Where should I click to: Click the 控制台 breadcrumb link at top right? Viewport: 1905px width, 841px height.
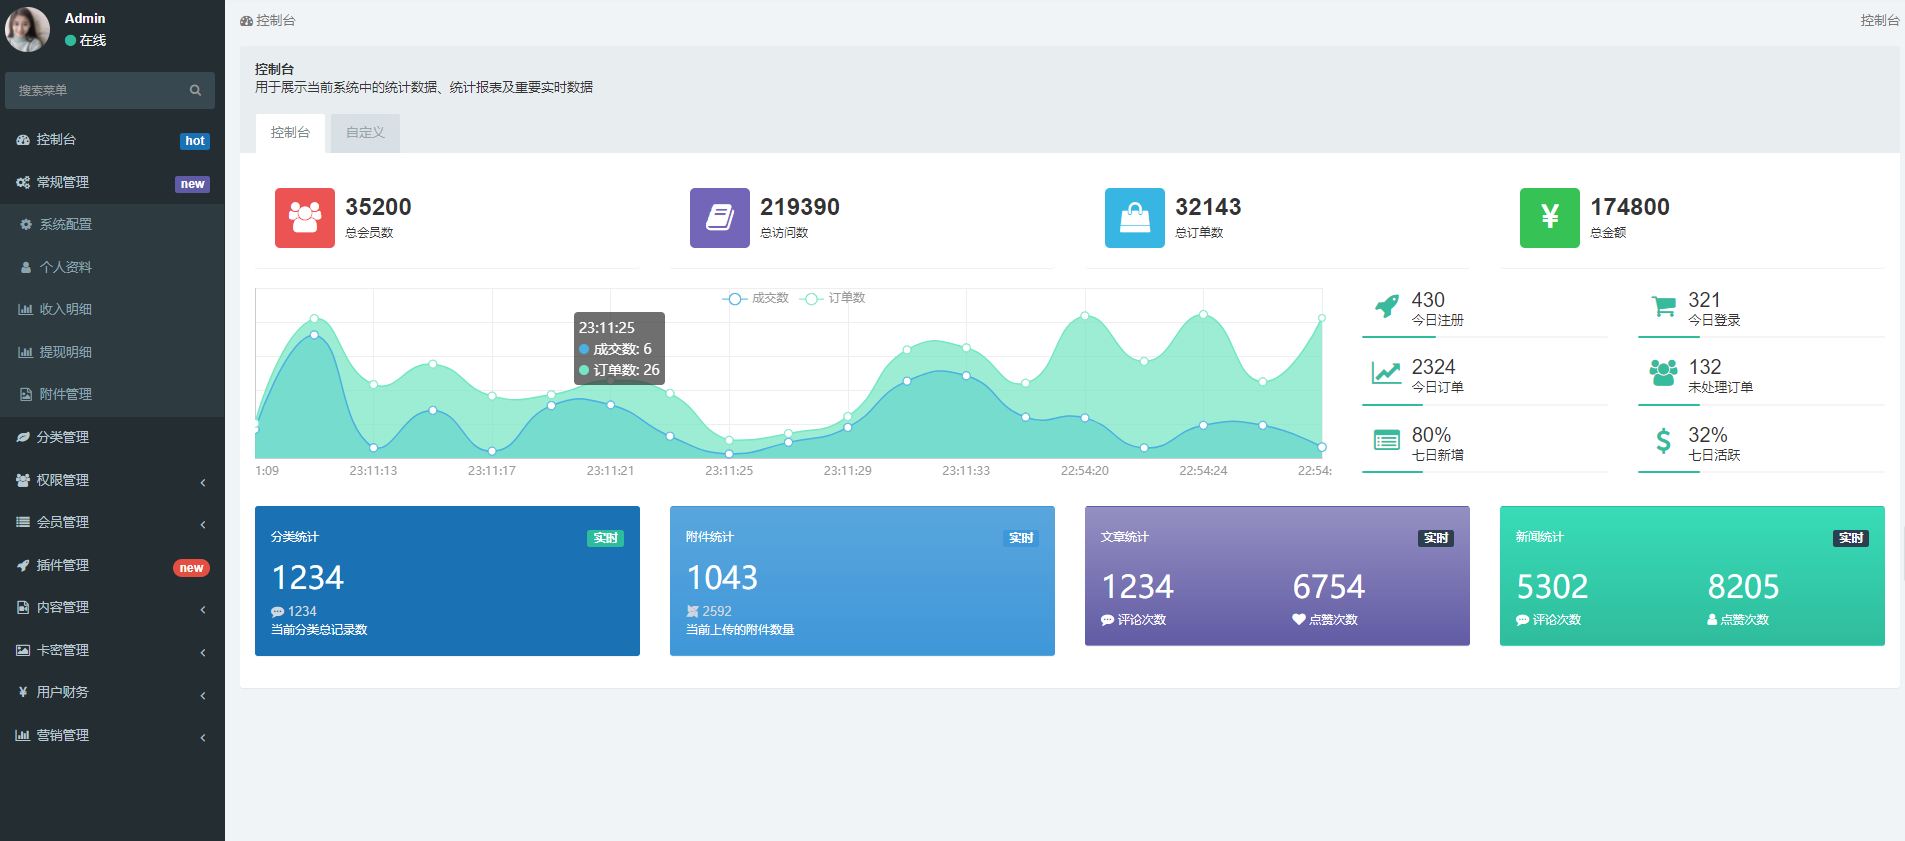tap(1879, 20)
